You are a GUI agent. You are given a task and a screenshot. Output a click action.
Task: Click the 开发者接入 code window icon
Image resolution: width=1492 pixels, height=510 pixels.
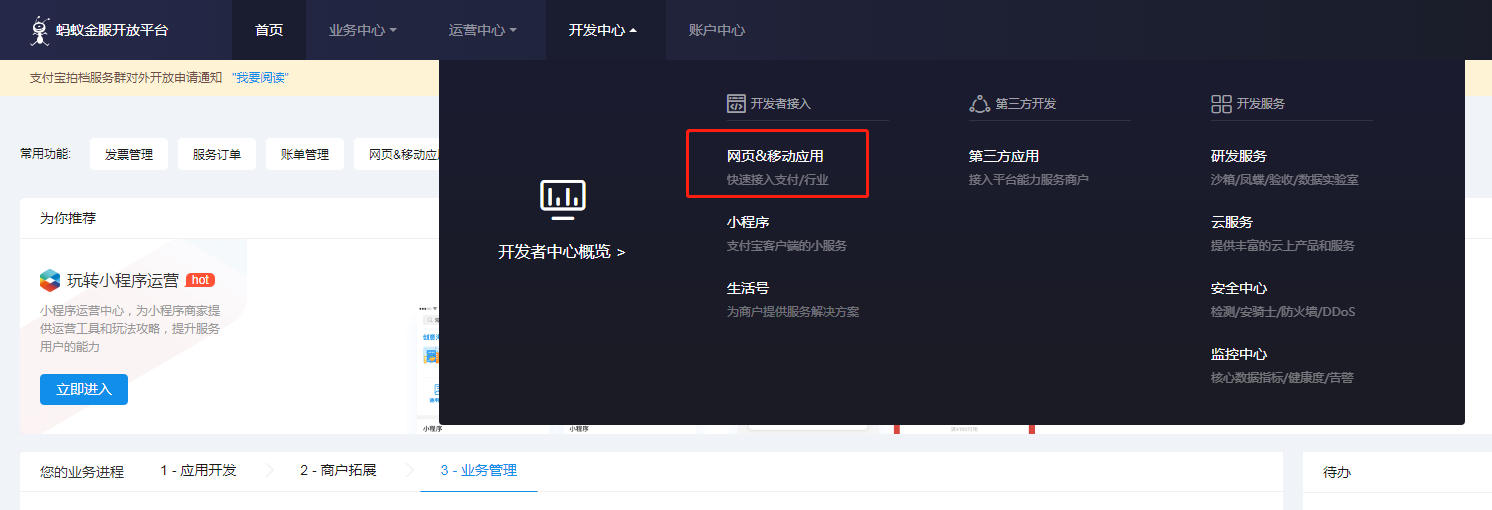coord(736,104)
